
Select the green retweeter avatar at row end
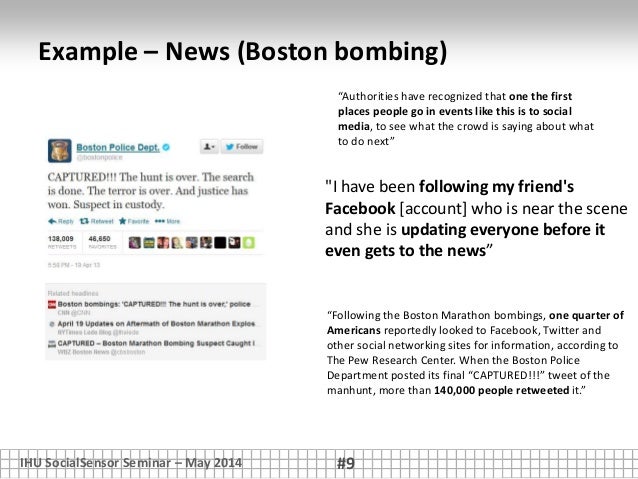pos(249,243)
